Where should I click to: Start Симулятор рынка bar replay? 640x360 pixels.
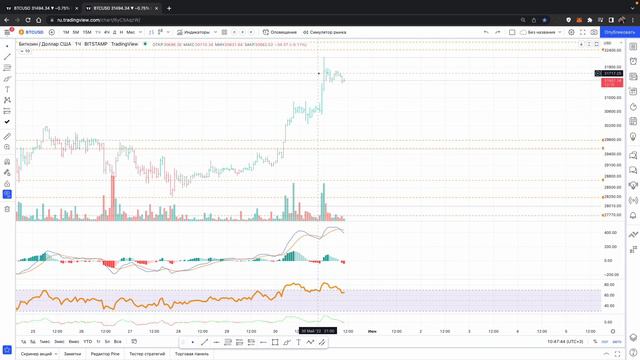coord(324,32)
